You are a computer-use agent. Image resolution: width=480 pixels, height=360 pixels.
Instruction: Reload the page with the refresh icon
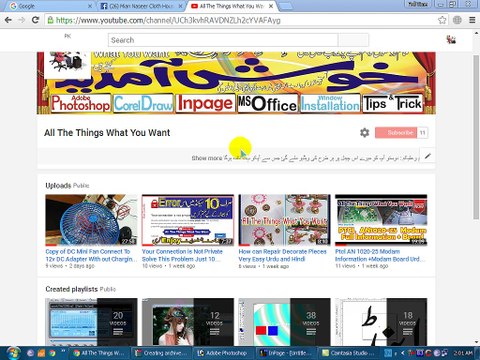(x=35, y=20)
